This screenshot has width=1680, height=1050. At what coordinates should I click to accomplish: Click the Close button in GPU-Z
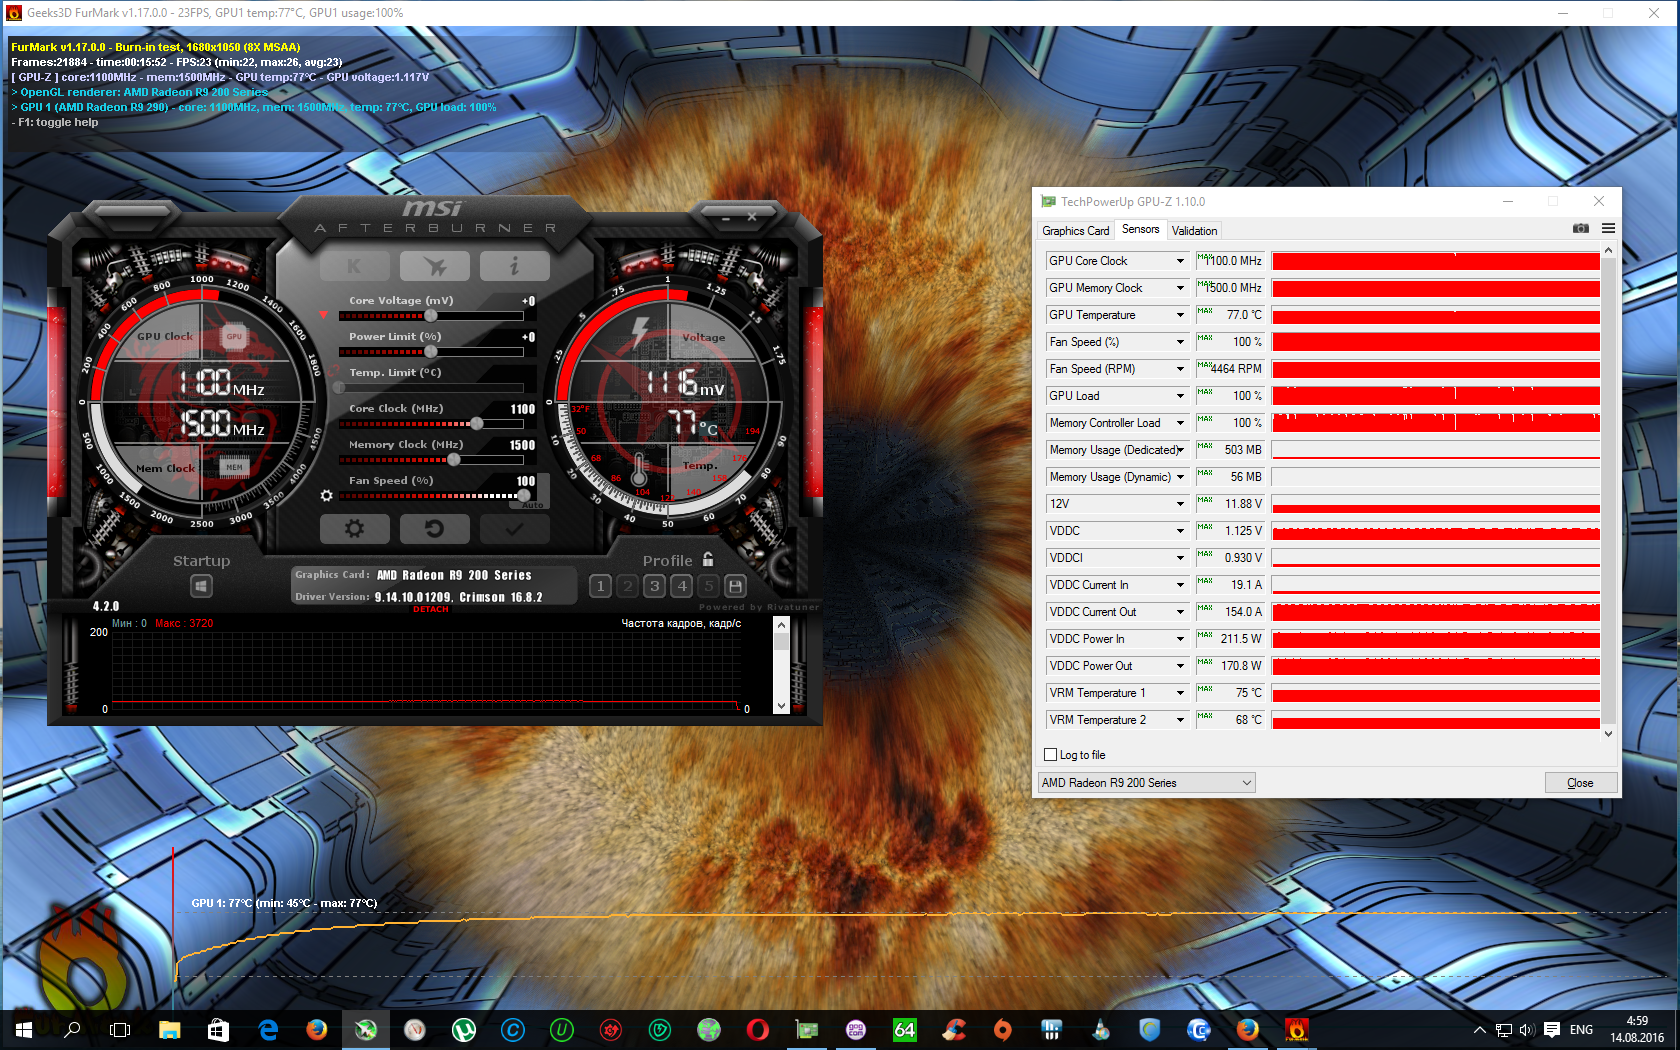click(1580, 783)
